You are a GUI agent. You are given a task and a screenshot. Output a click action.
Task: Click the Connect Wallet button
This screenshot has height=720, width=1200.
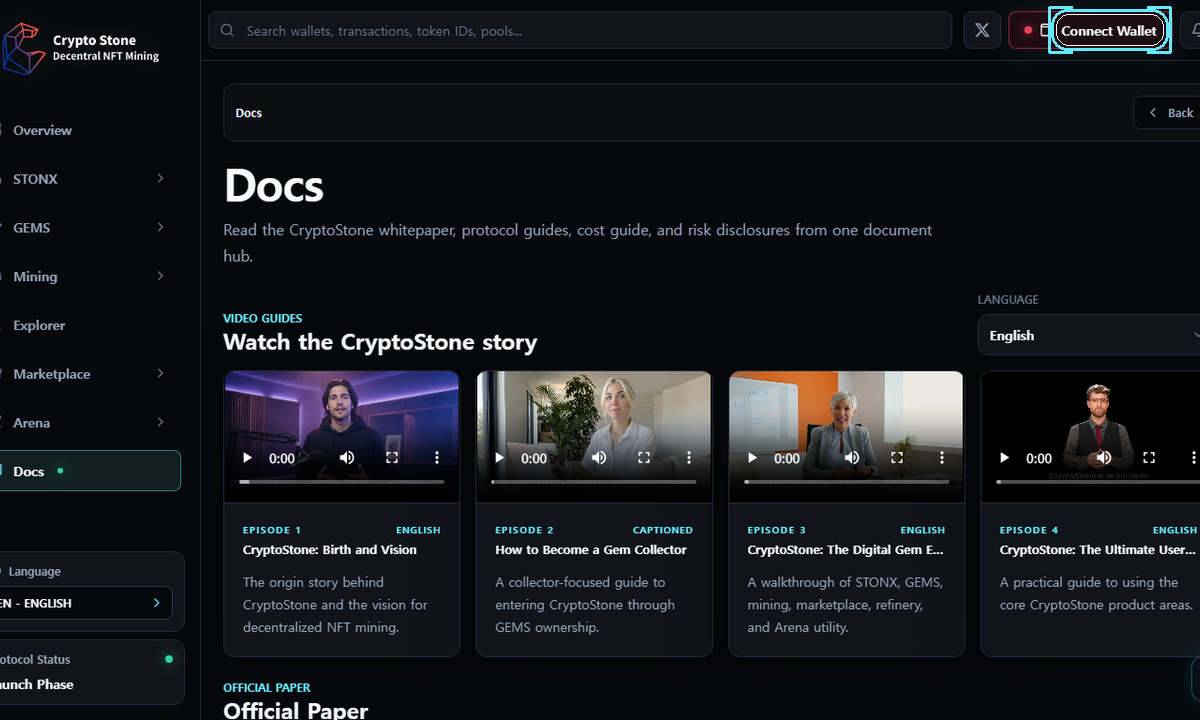point(1109,30)
